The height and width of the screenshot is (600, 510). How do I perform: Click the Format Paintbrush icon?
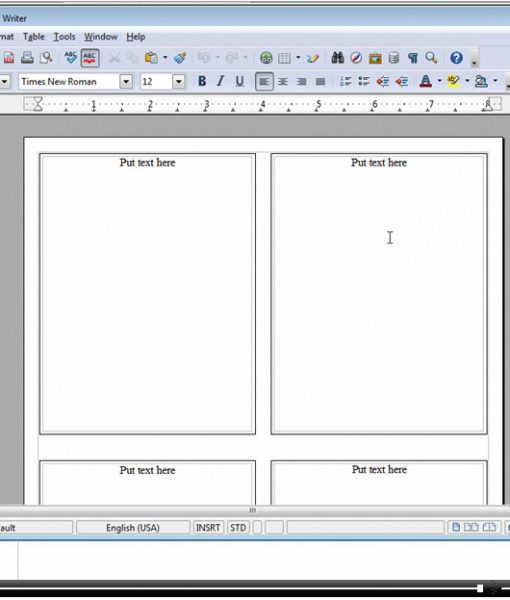click(180, 58)
